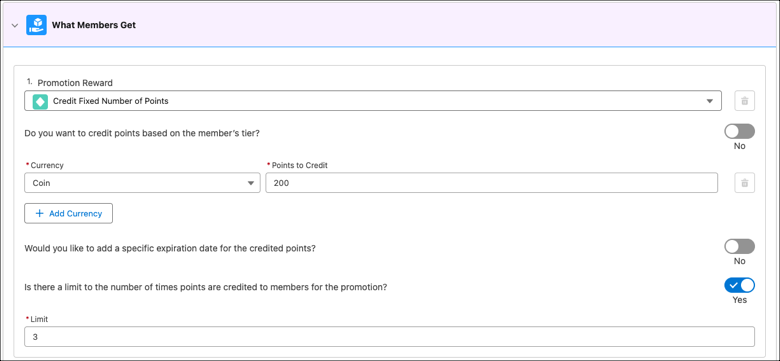Open the Promotion Reward dropdown
The image size is (780, 361).
pyautogui.click(x=373, y=101)
